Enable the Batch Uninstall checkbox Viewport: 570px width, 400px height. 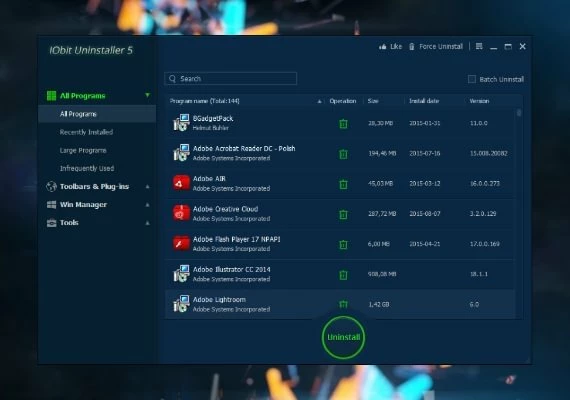point(471,79)
